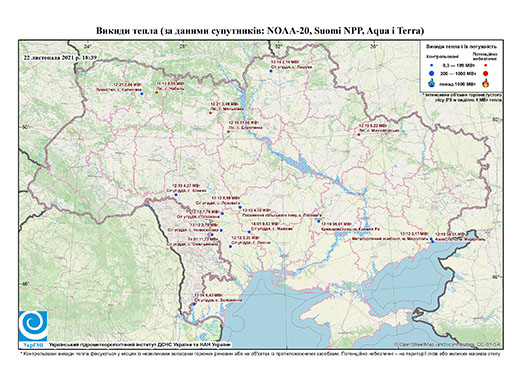Click the red marker labeled 12:19 5.22 MW
The height and width of the screenshot is (368, 520).
359,135
